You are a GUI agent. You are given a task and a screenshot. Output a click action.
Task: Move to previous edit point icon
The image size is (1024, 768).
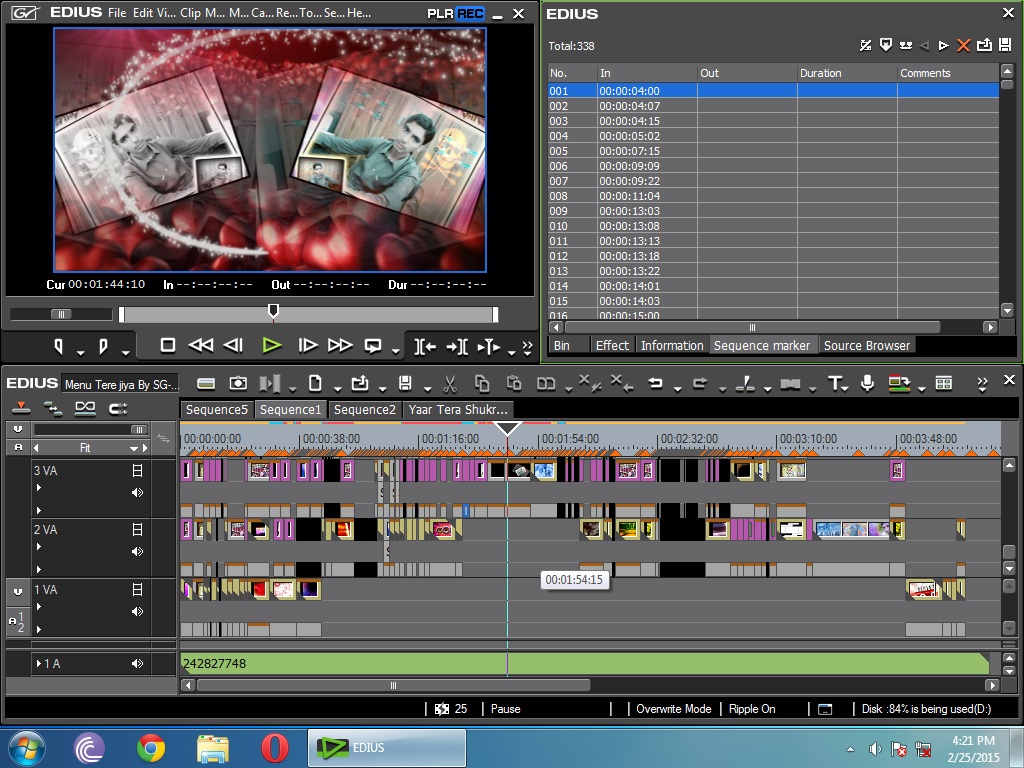(425, 347)
